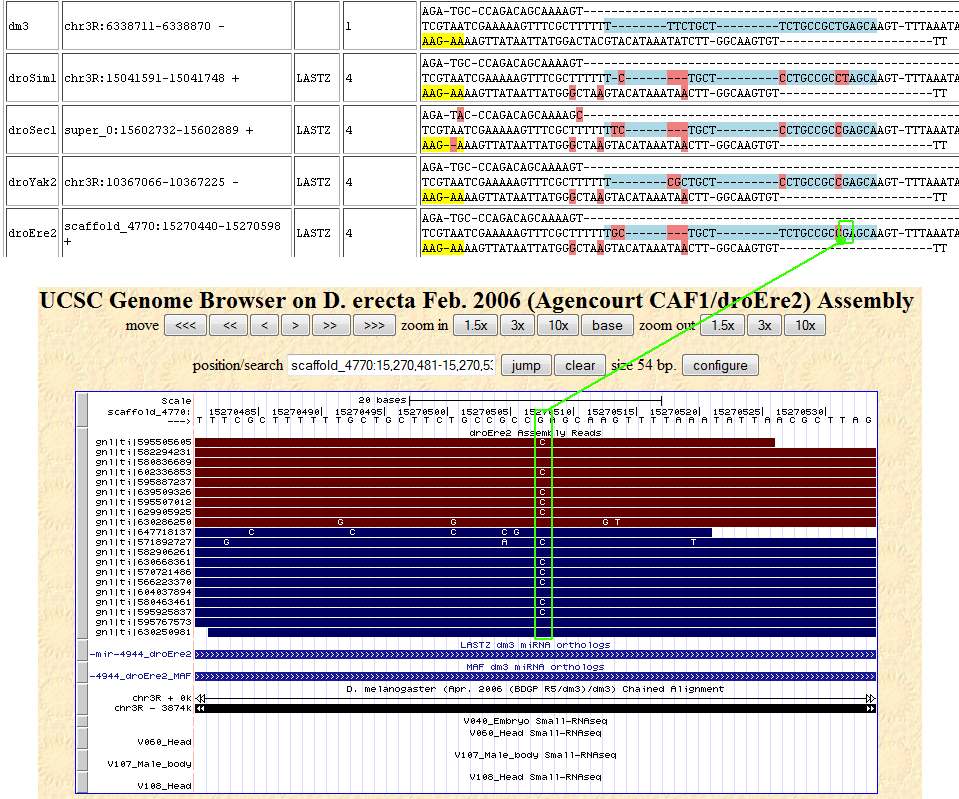Screen dimensions: 959x799
Task: Click the position/search text field
Action: click(x=390, y=365)
